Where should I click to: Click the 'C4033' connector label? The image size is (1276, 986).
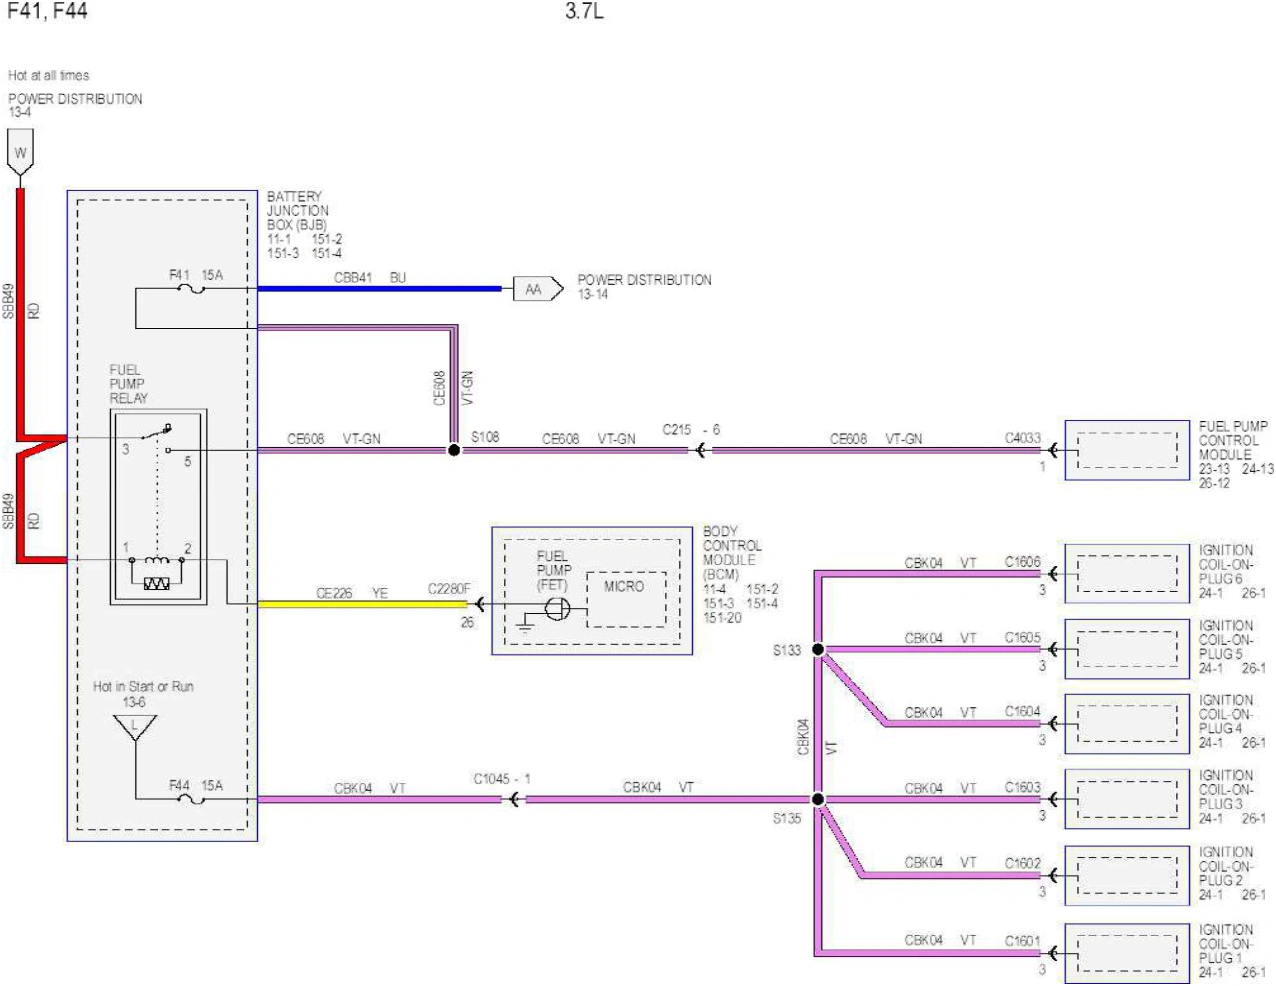(x=1023, y=437)
